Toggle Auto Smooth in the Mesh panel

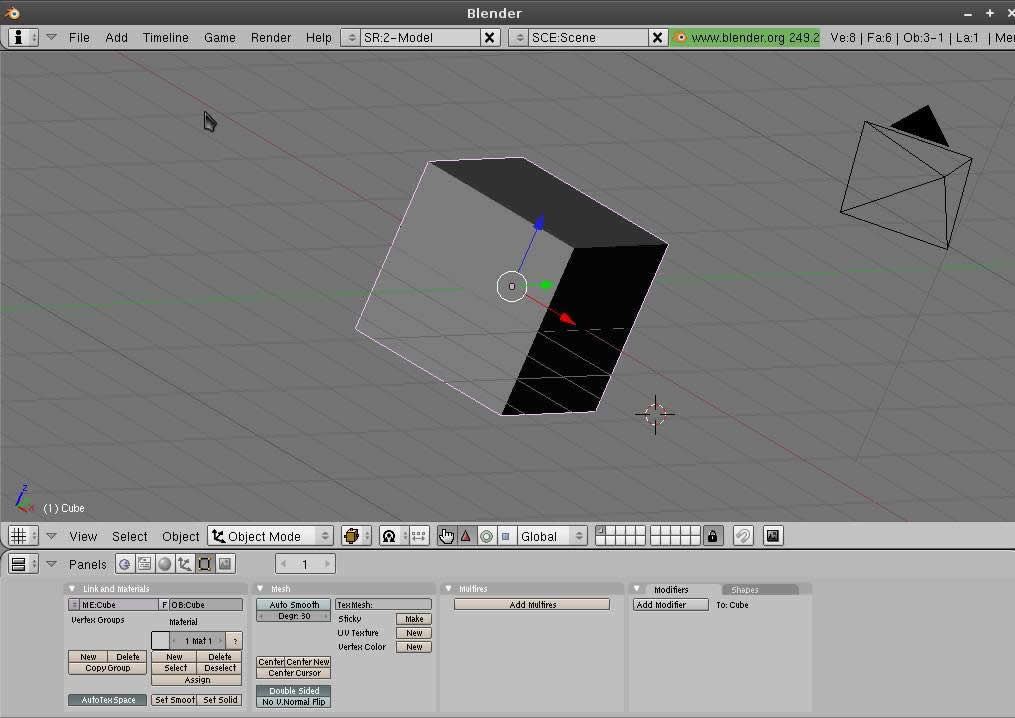(294, 605)
